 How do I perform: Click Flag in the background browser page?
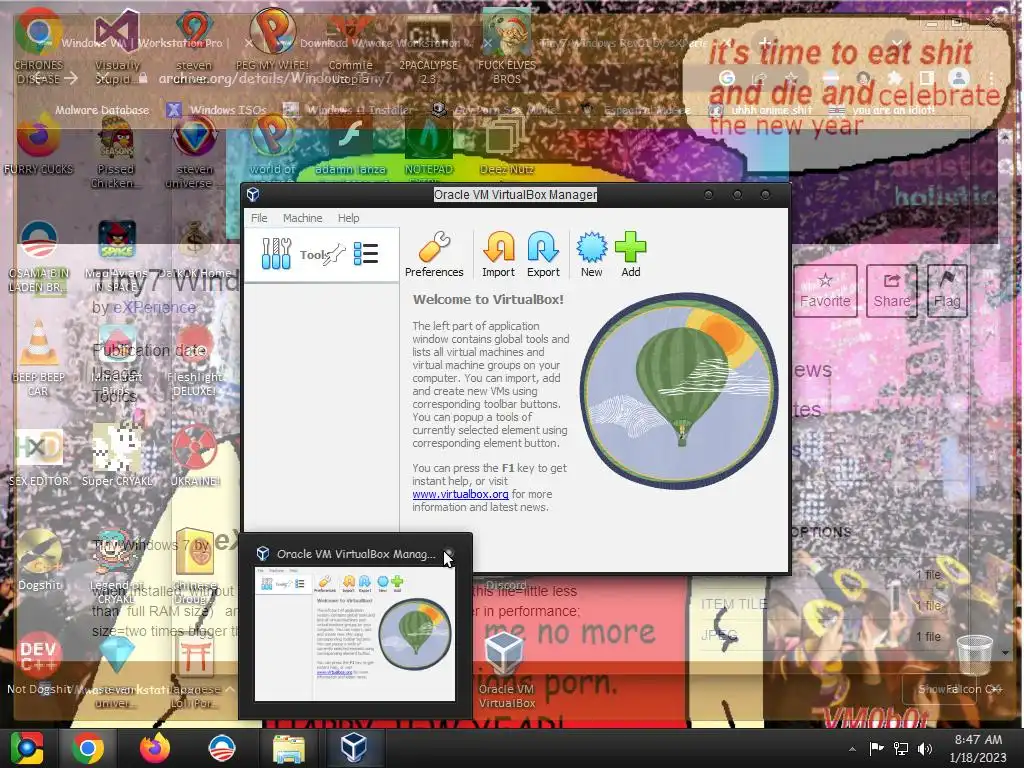point(946,291)
